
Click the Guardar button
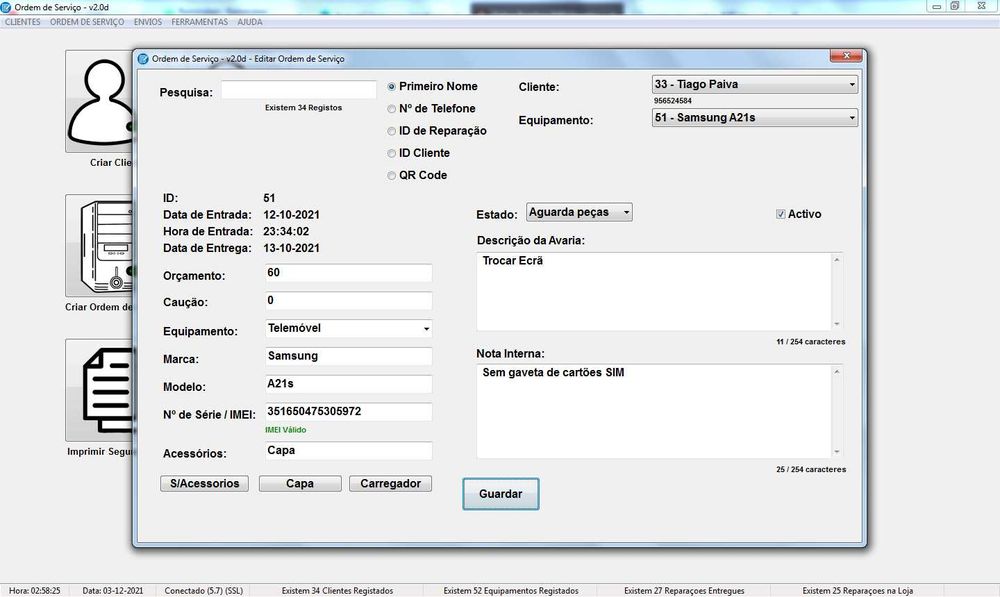coord(501,494)
